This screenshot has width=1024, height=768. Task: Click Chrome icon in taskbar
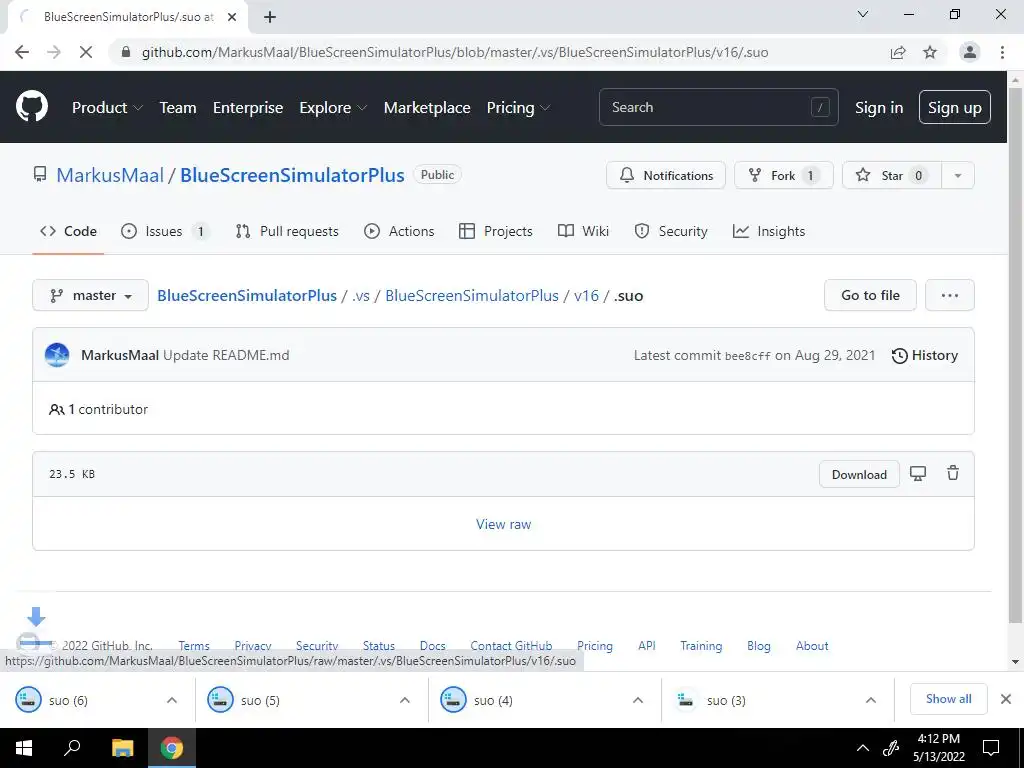pos(172,748)
